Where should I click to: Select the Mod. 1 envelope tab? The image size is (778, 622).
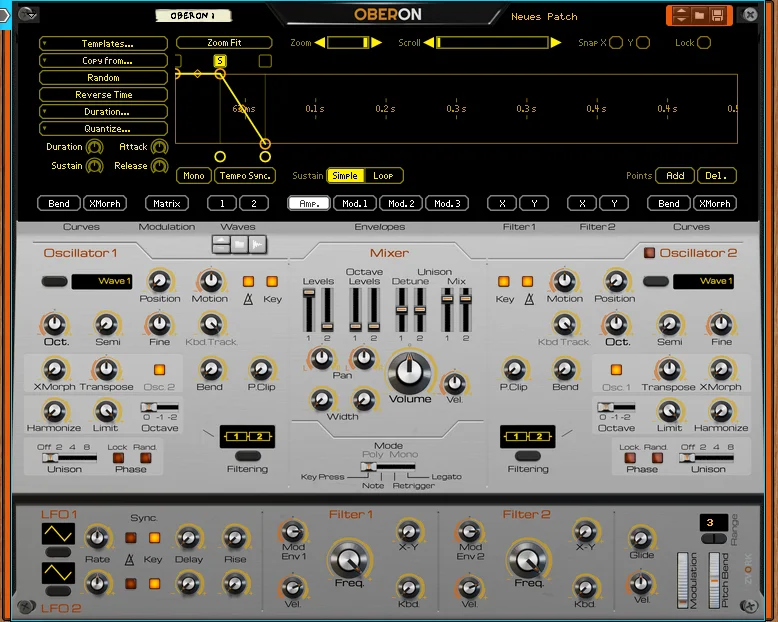click(355, 203)
